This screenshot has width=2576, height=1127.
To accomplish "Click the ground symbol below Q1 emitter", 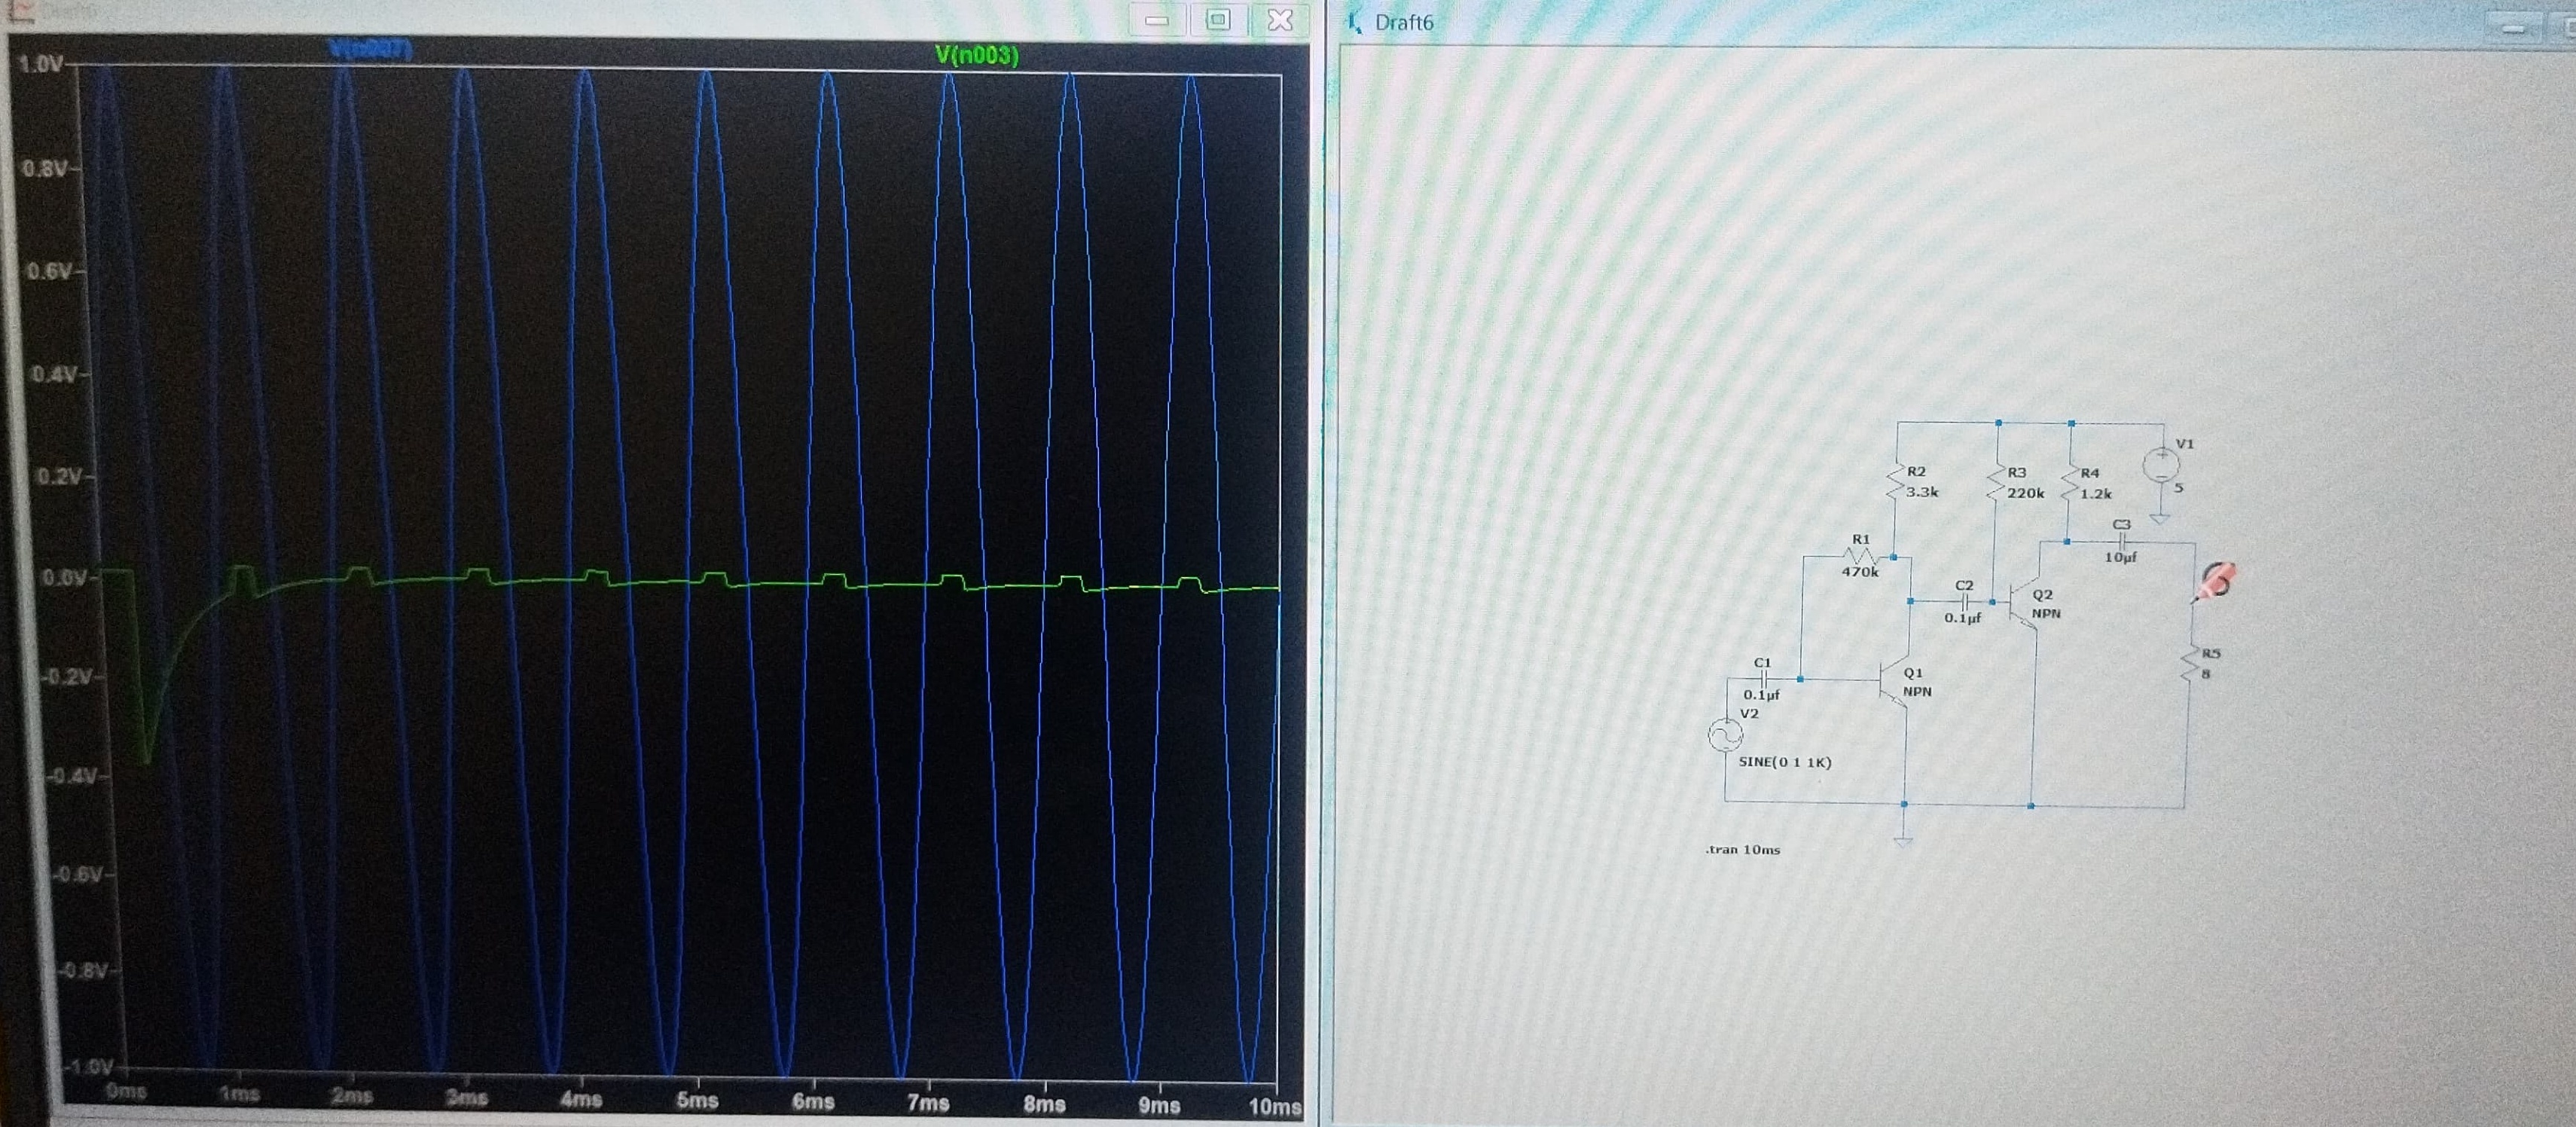I will (1903, 841).
